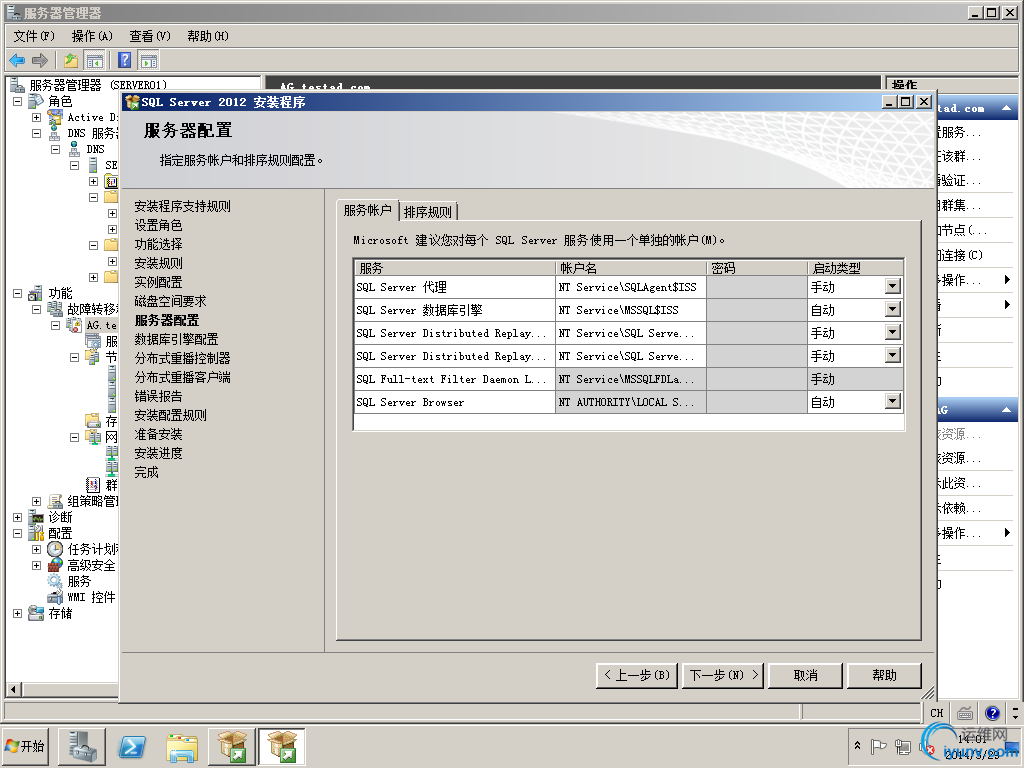The width and height of the screenshot is (1024, 768).
Task: Open Windows Explorer from the taskbar
Action: [182, 746]
